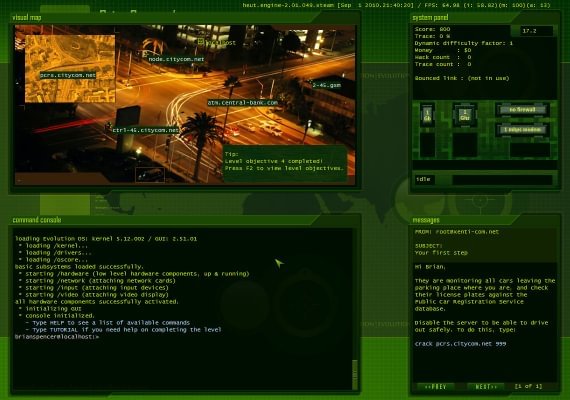This screenshot has width=570, height=400.
Task: Click 'crack pcrs.citycom.net 999' command text
Action: click(460, 344)
